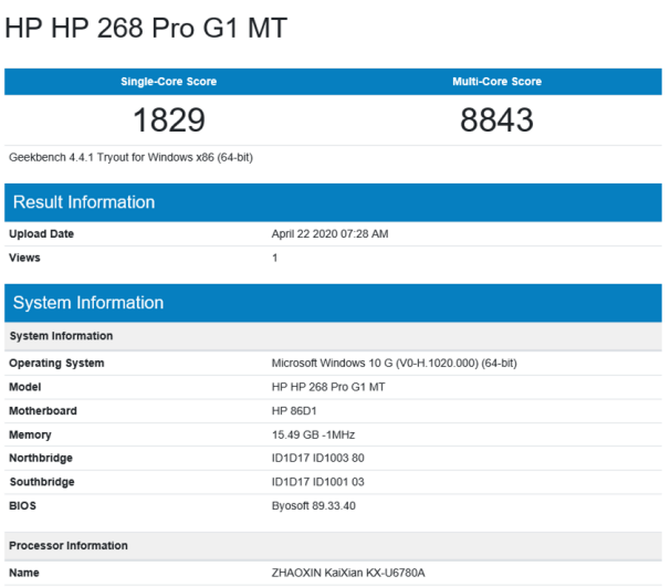Click the BIOS value Byosoft 89.33.40
670x587 pixels.
pyautogui.click(x=316, y=506)
